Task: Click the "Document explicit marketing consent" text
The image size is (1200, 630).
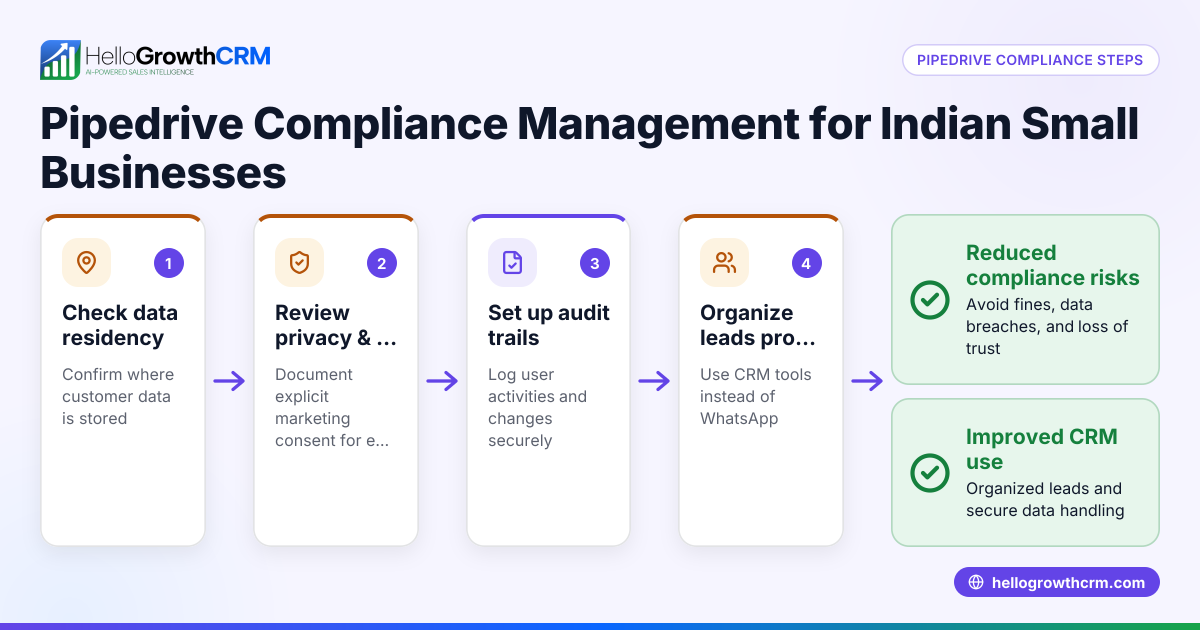Action: click(332, 407)
